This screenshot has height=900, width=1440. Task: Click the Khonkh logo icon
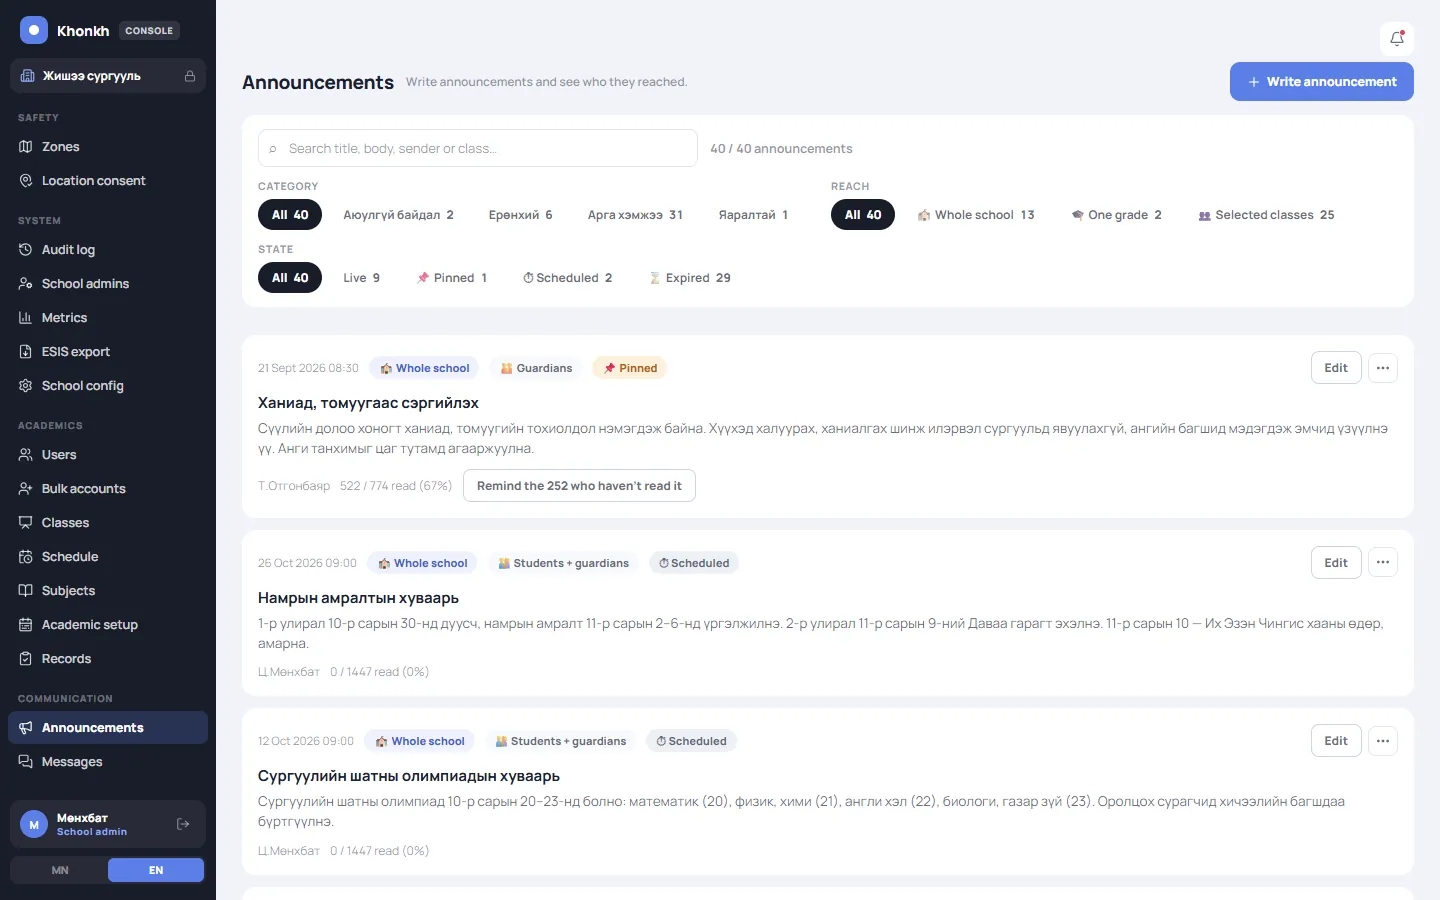point(34,30)
